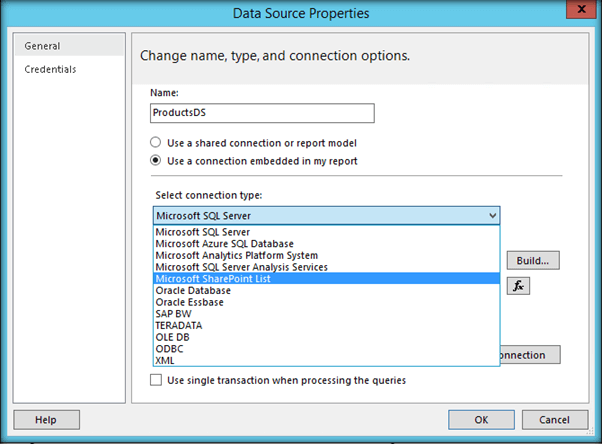Select 'Use a shared connection or report model'
This screenshot has width=602, height=444.
155,142
